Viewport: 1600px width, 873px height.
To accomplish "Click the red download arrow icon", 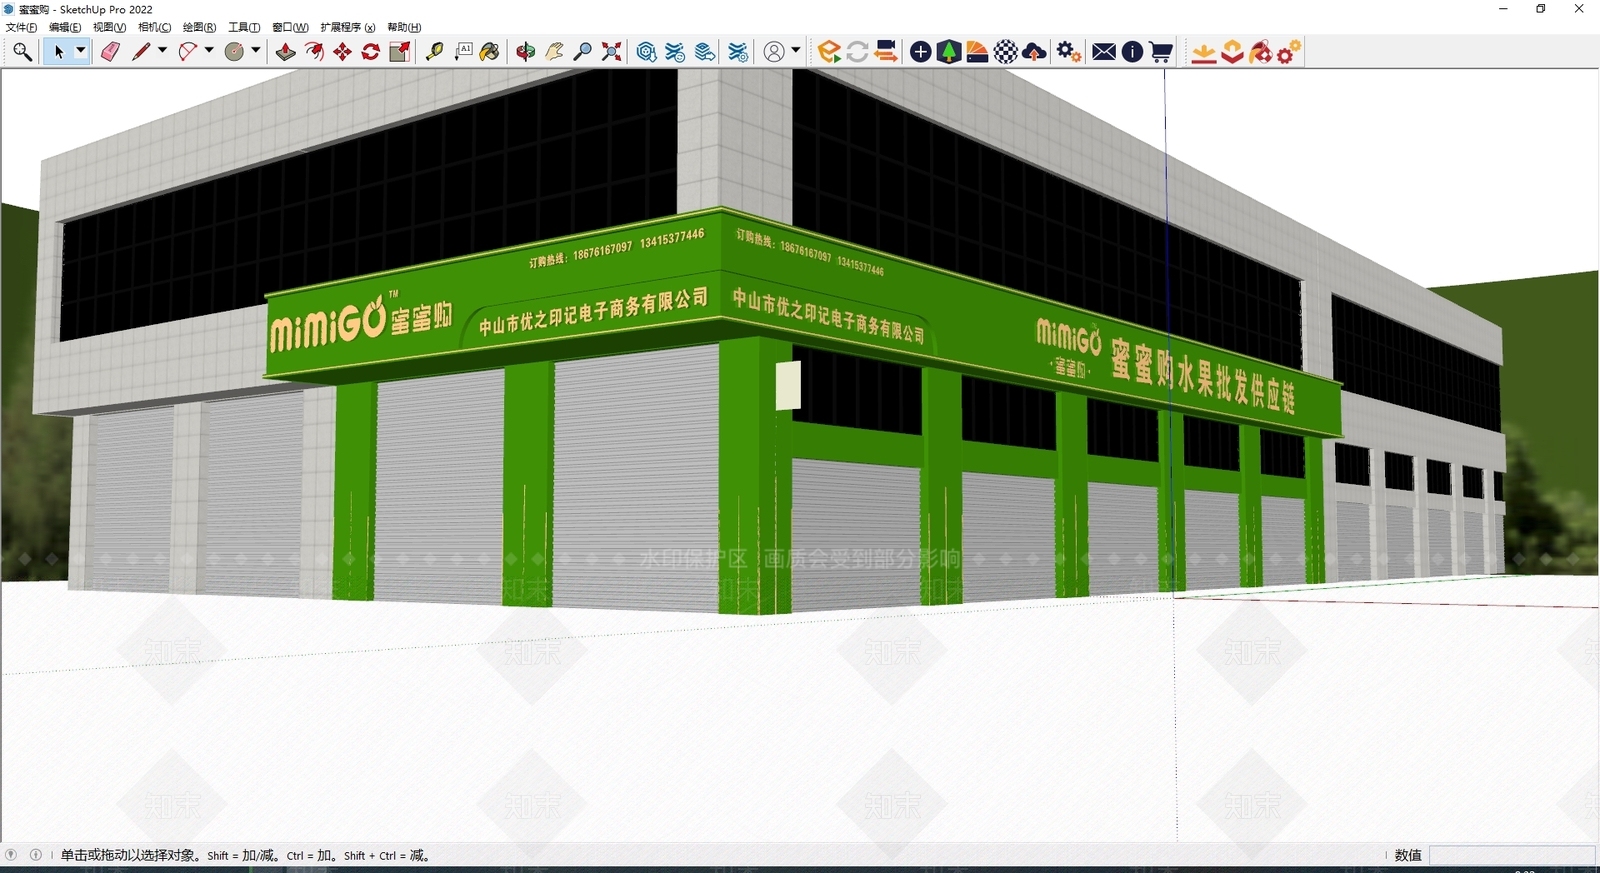I will point(1204,52).
